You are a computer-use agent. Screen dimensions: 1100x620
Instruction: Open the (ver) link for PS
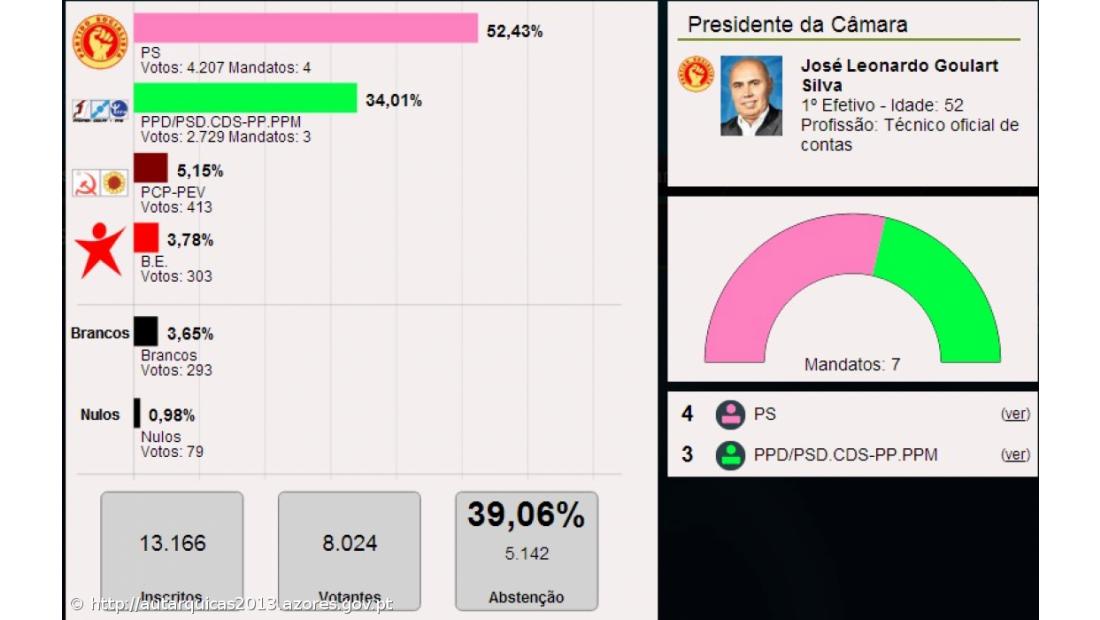[x=1014, y=413]
